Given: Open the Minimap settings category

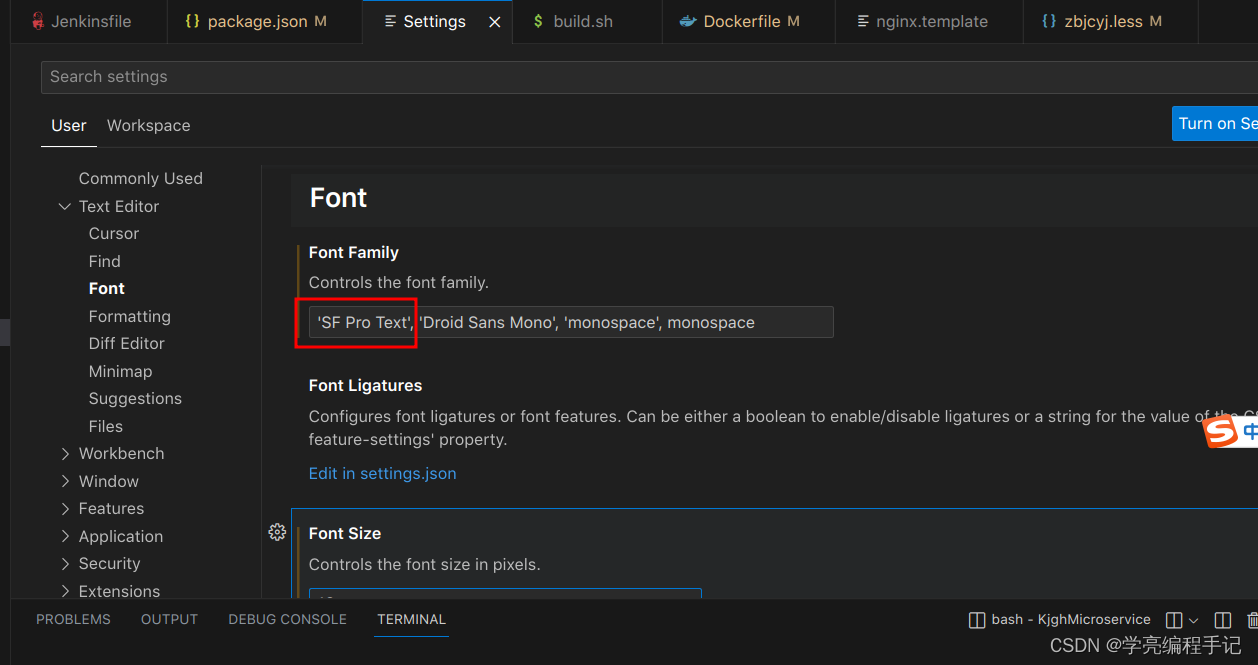Looking at the screenshot, I should [121, 371].
